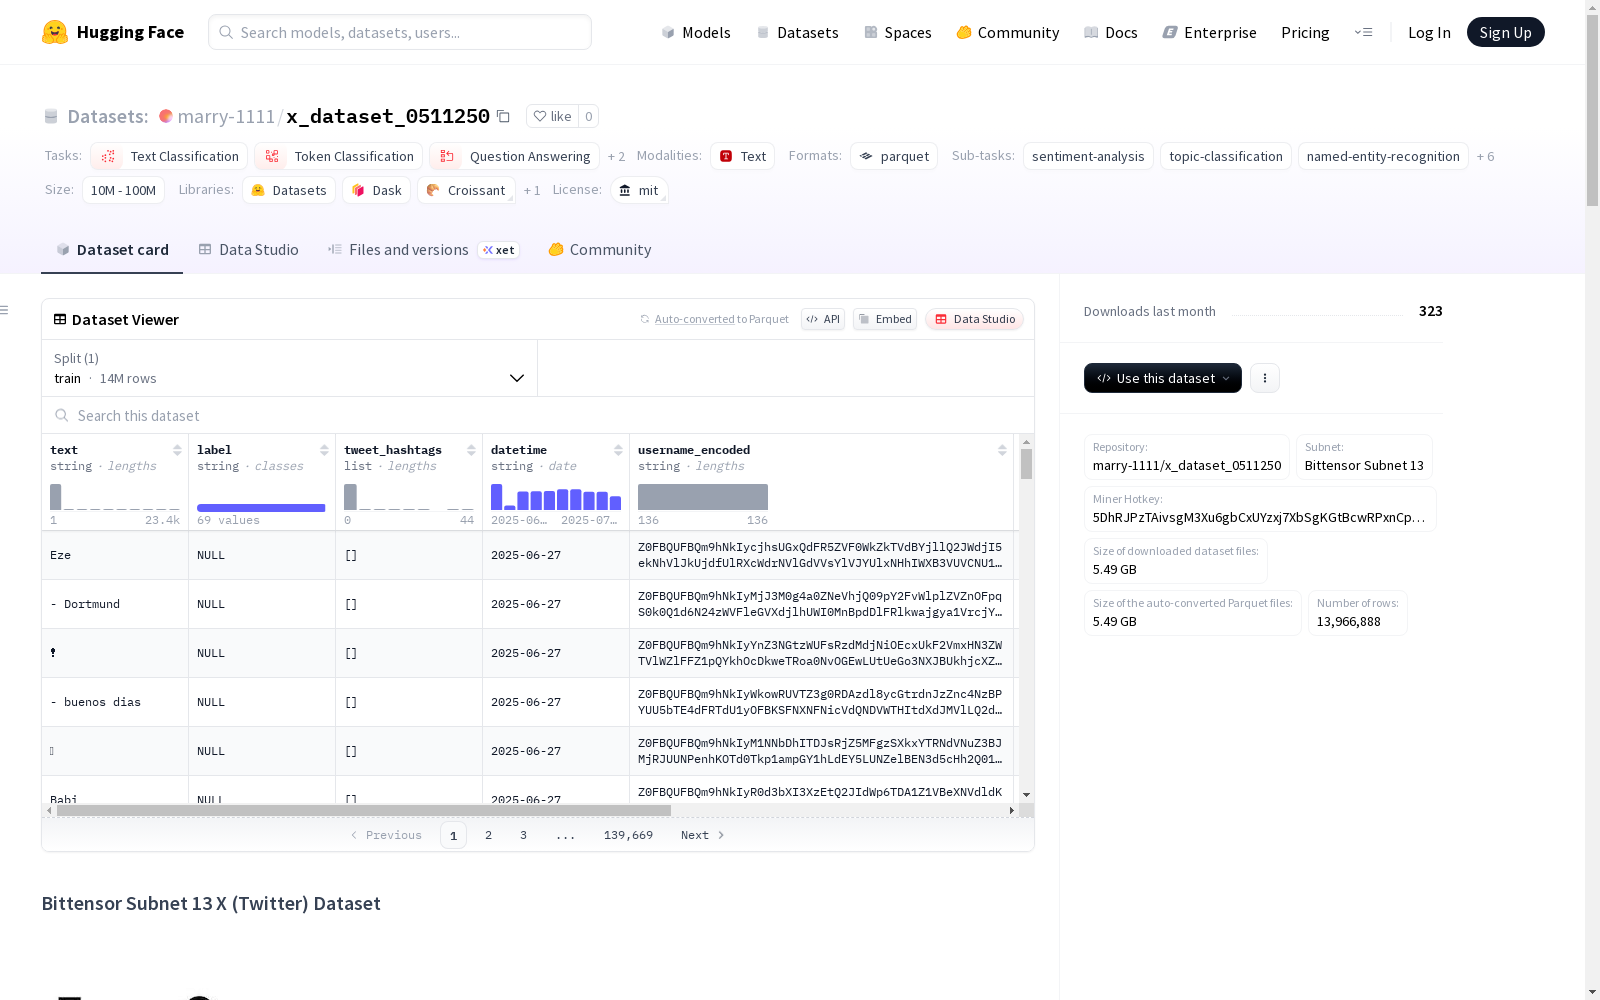Viewport: 1600px width, 1000px height.
Task: Click the Datasets library tag
Action: click(x=289, y=190)
